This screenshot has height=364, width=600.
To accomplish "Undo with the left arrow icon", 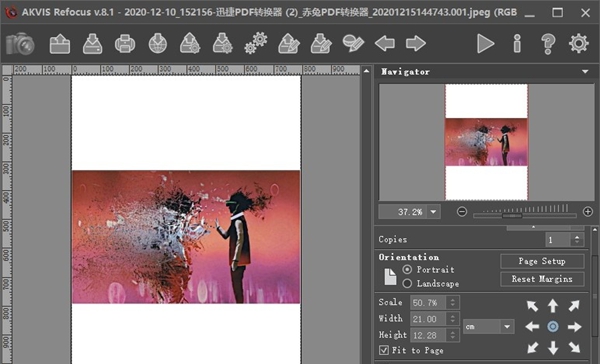I will 385,43.
